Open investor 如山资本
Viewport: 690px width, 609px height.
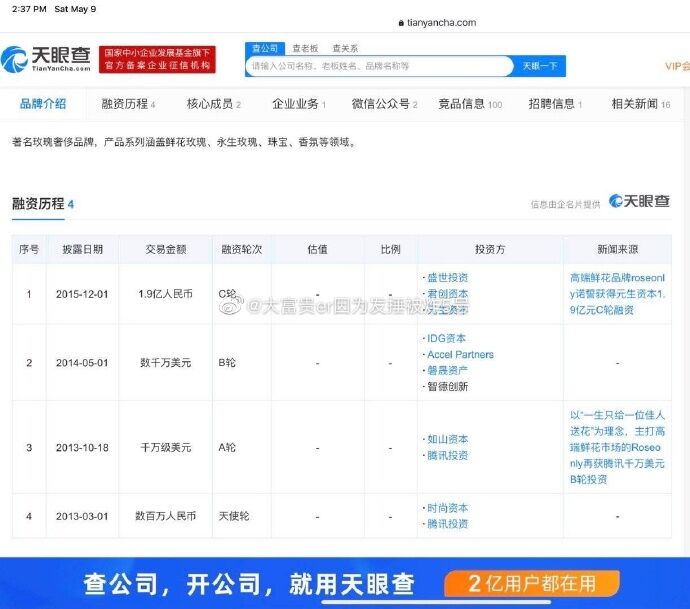[448, 439]
